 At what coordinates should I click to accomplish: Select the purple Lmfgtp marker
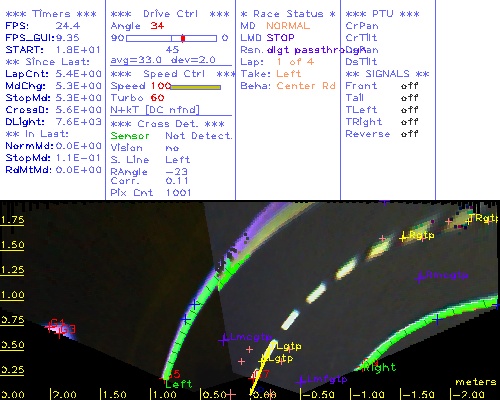tap(301, 380)
